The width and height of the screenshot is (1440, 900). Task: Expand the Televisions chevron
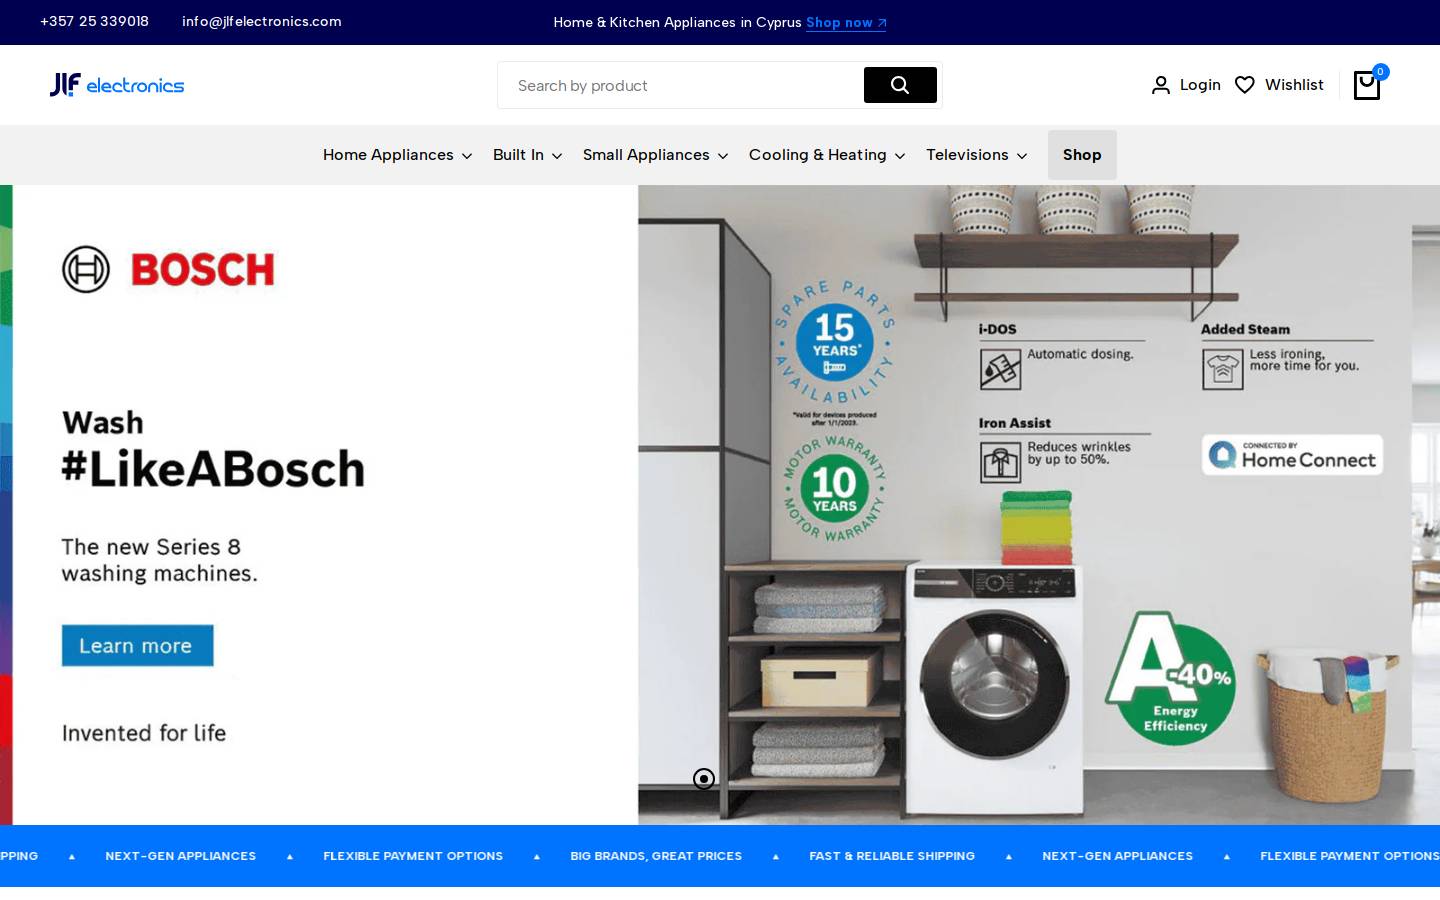click(x=1021, y=156)
